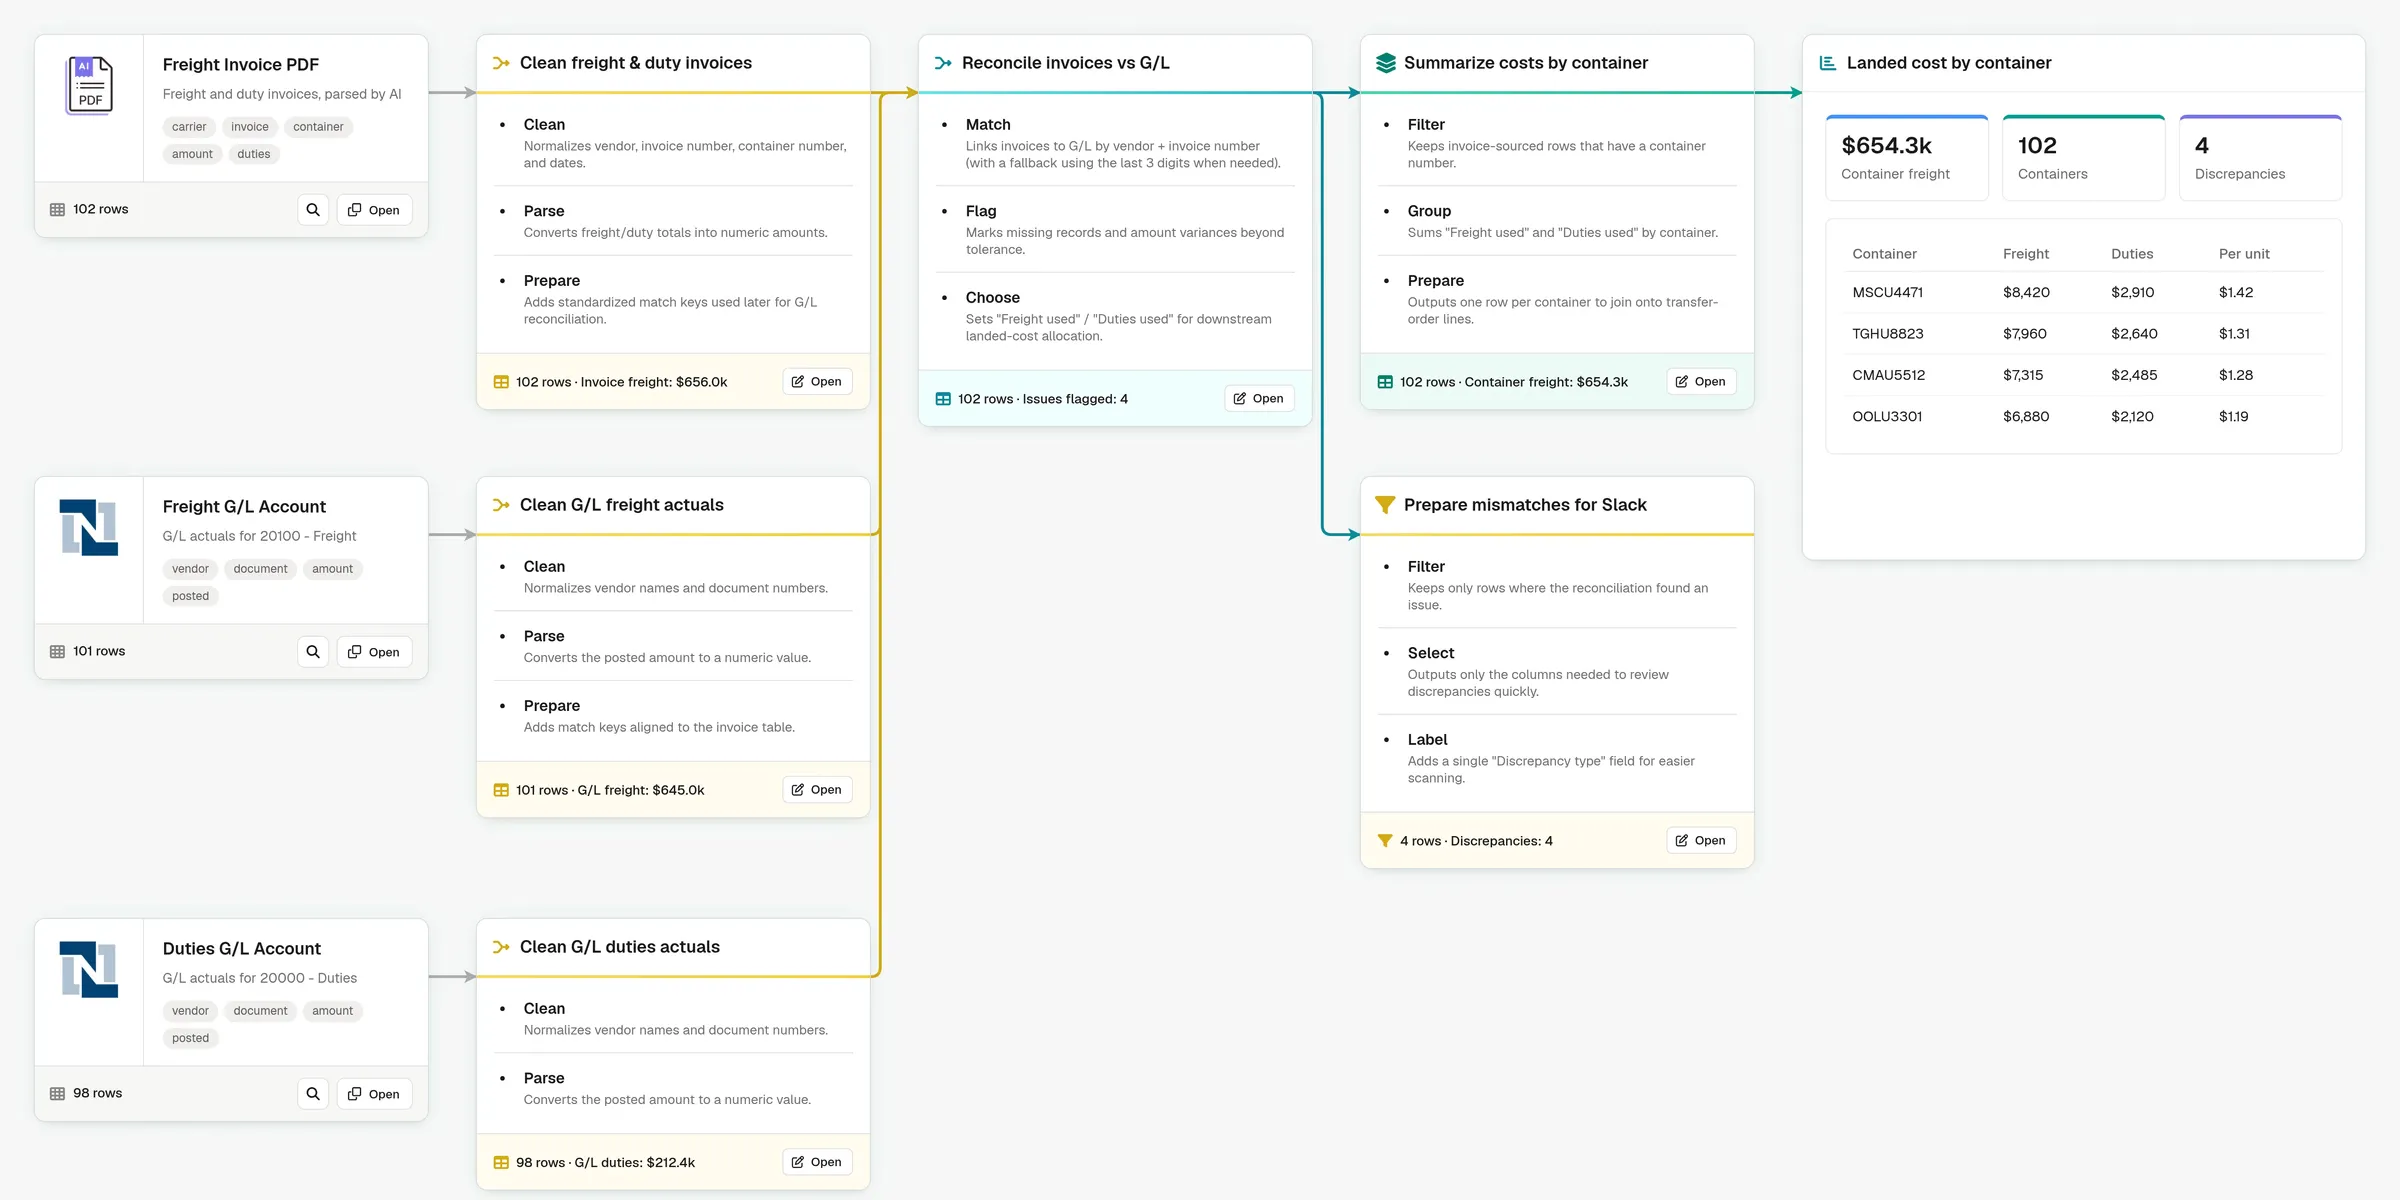Click merge icon of Clean G/L freight actuals
2400x1200 pixels.
point(501,505)
